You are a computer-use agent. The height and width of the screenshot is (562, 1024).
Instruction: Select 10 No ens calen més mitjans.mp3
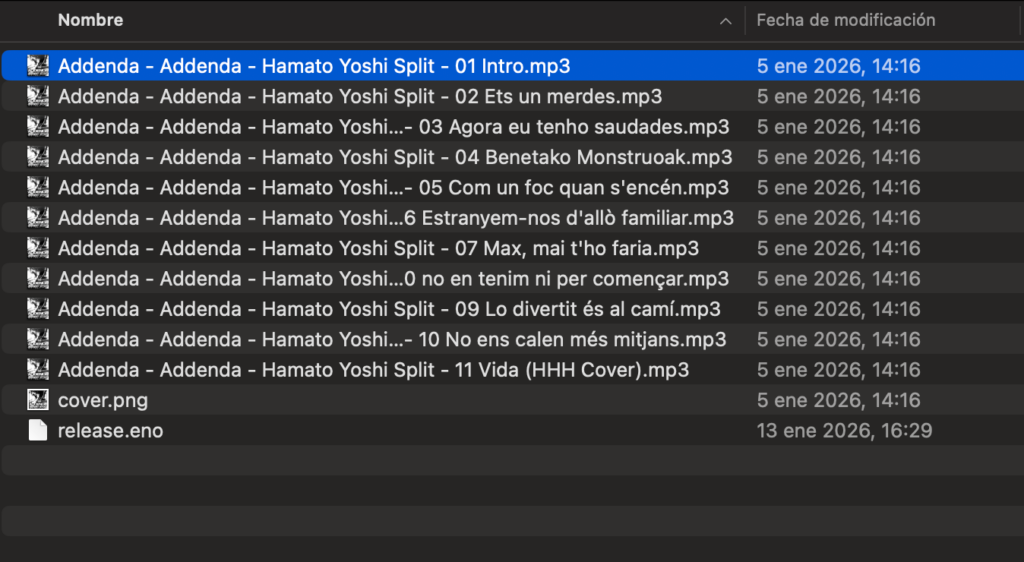pyautogui.click(x=392, y=340)
